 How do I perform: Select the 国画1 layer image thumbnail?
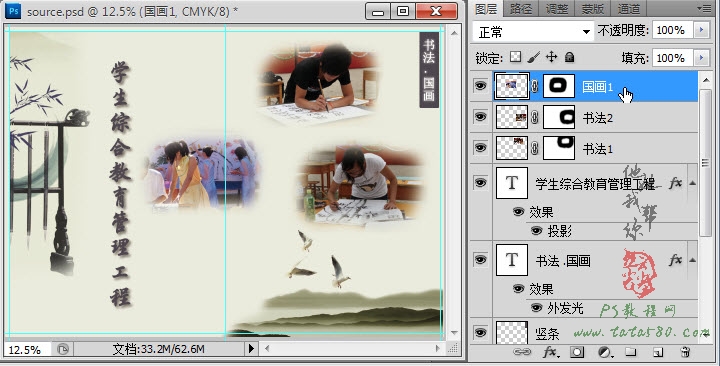coord(512,86)
